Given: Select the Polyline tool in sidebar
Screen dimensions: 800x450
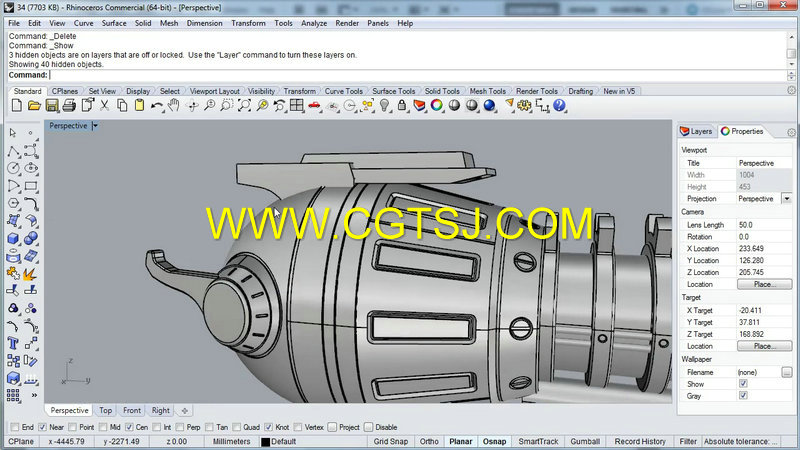Looking at the screenshot, I should pyautogui.click(x=13, y=151).
